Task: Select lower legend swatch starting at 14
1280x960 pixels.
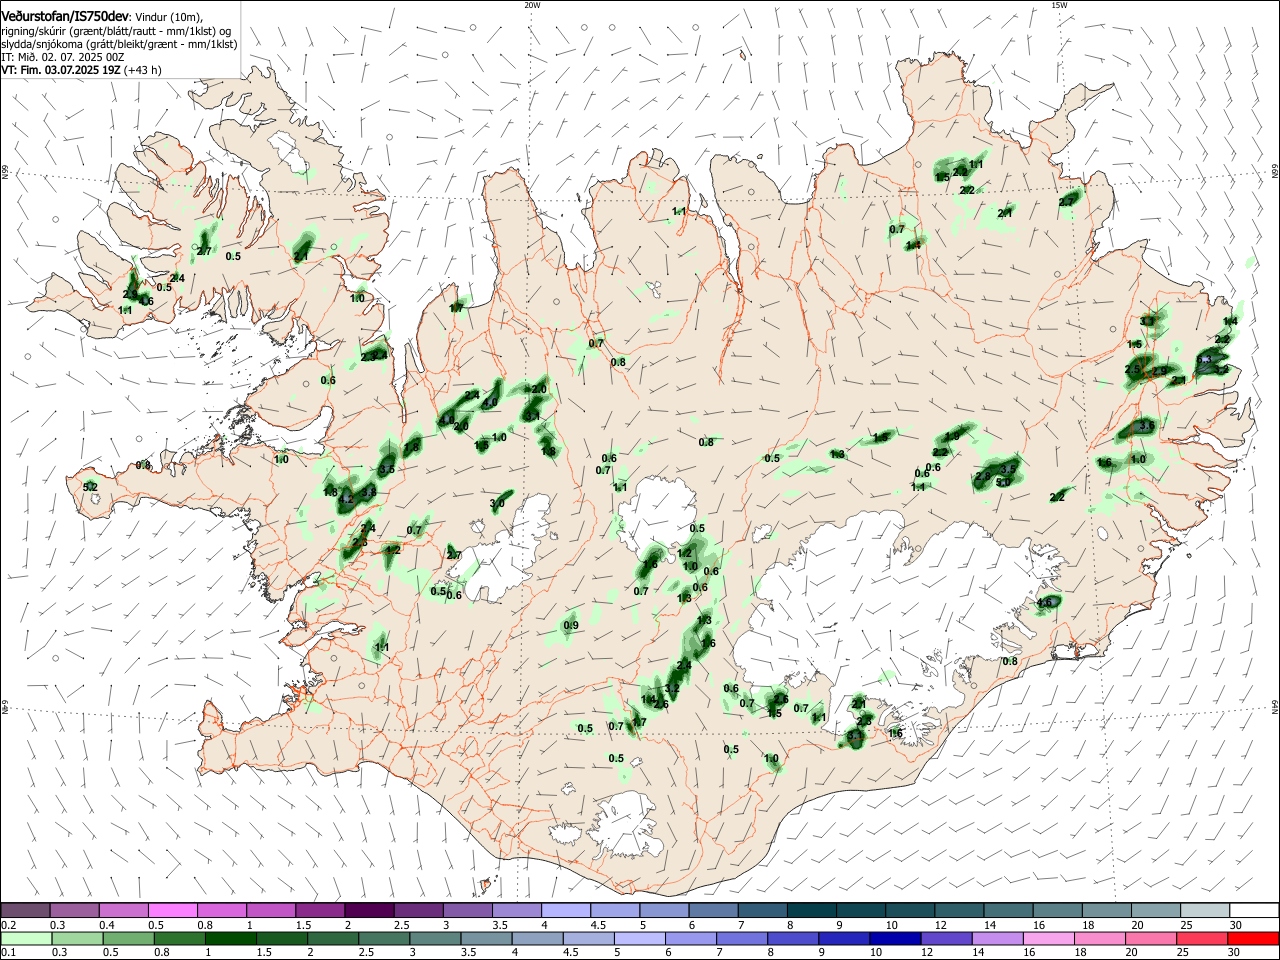Action: pyautogui.click(x=996, y=938)
